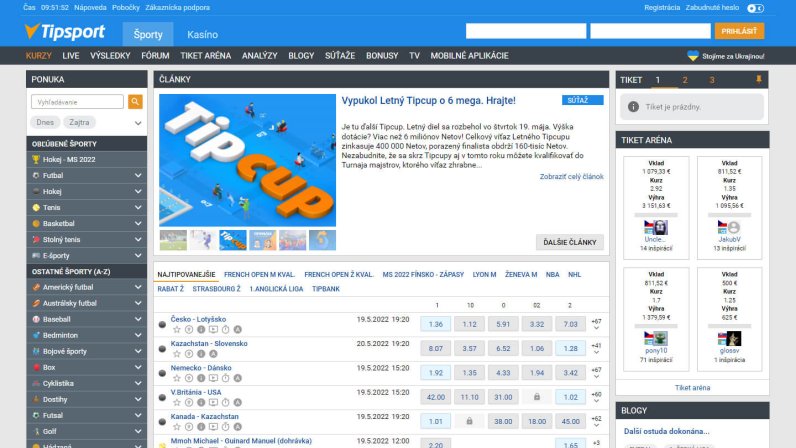Viewport: 796px width, 448px height.
Task: Toggle the Zajtra filter pill
Action: click(x=79, y=122)
